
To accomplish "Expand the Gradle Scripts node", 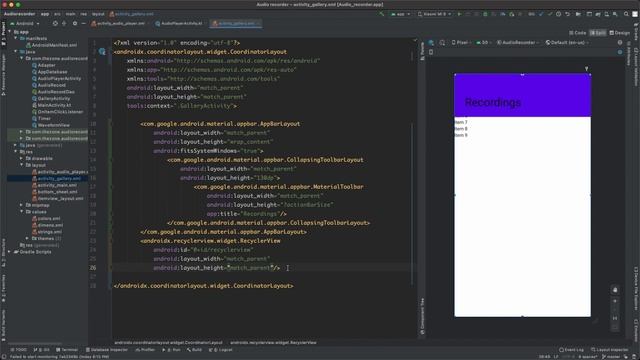I will pos(9,252).
